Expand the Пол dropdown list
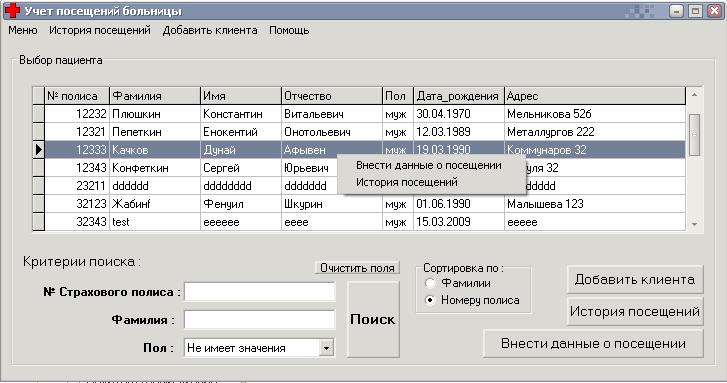727x383 pixels. [326, 348]
